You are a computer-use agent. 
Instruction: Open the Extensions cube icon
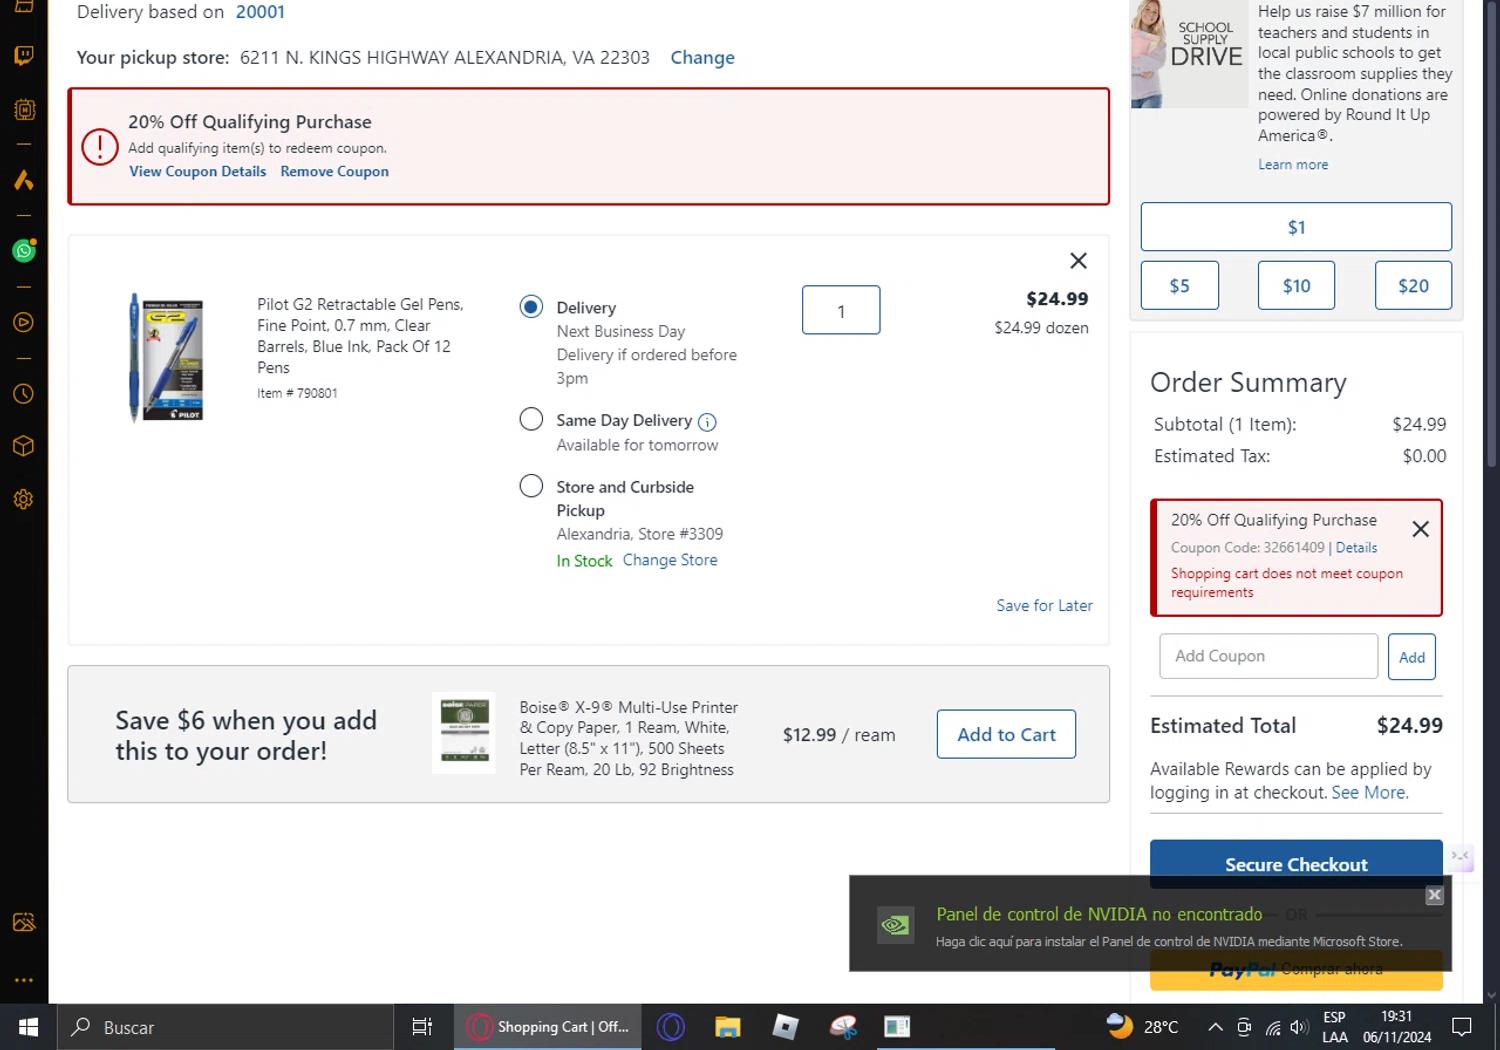click(24, 446)
